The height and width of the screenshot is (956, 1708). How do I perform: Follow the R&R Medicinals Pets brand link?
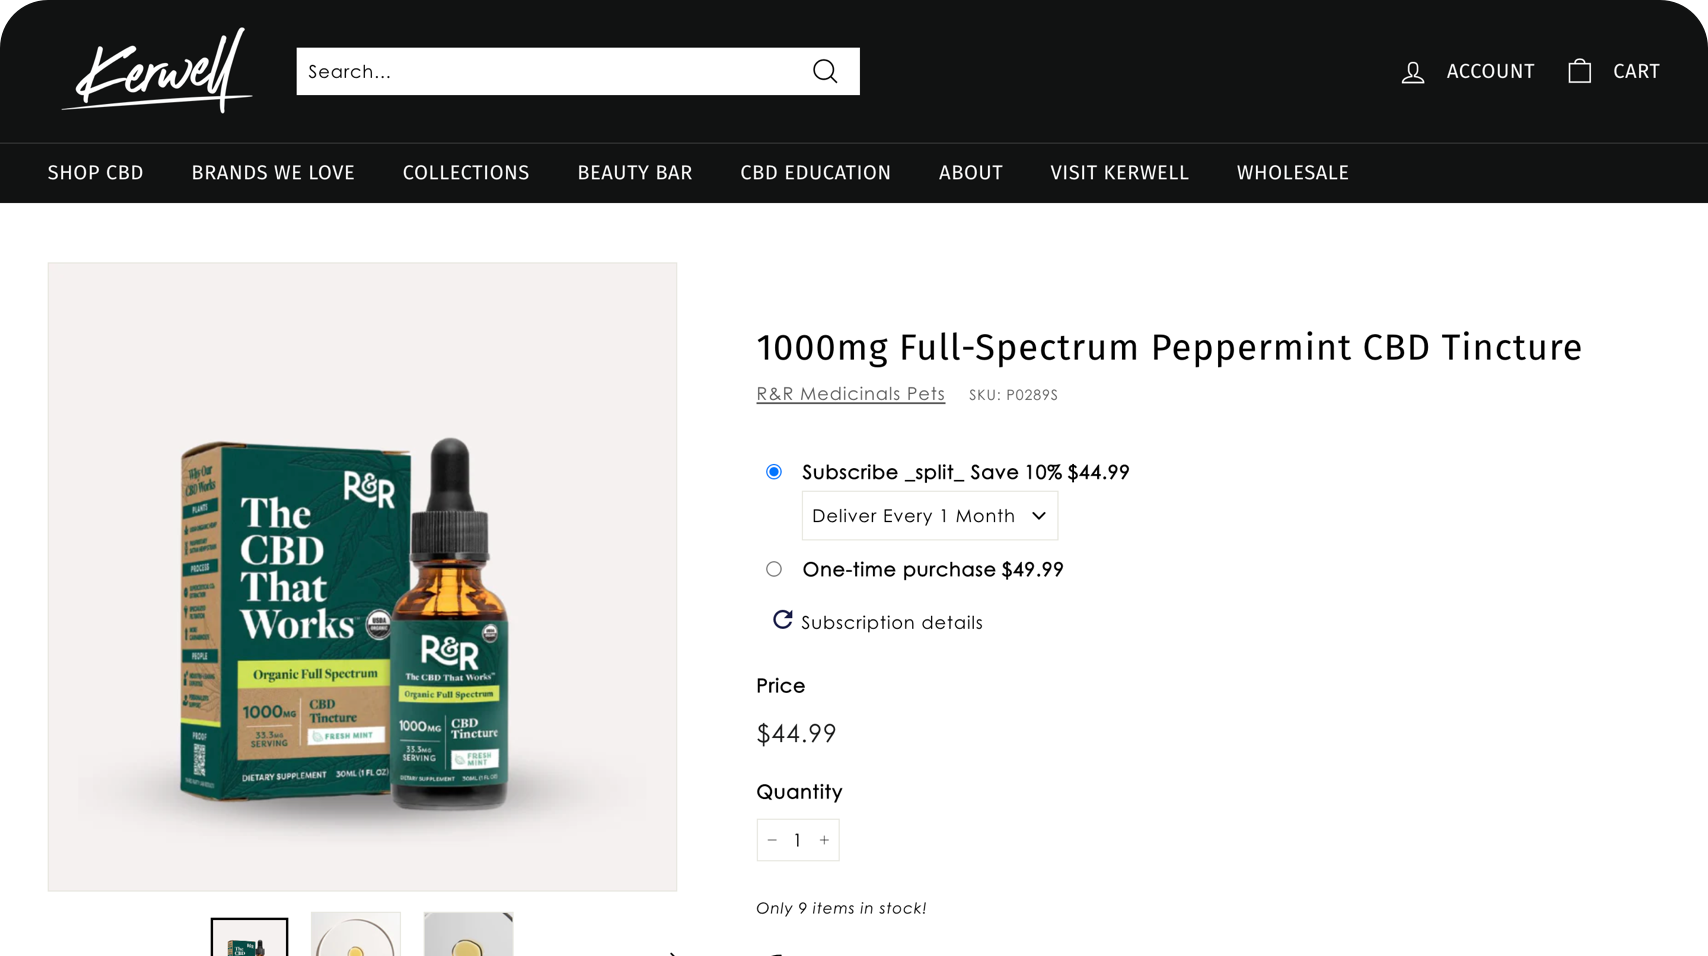tap(850, 394)
